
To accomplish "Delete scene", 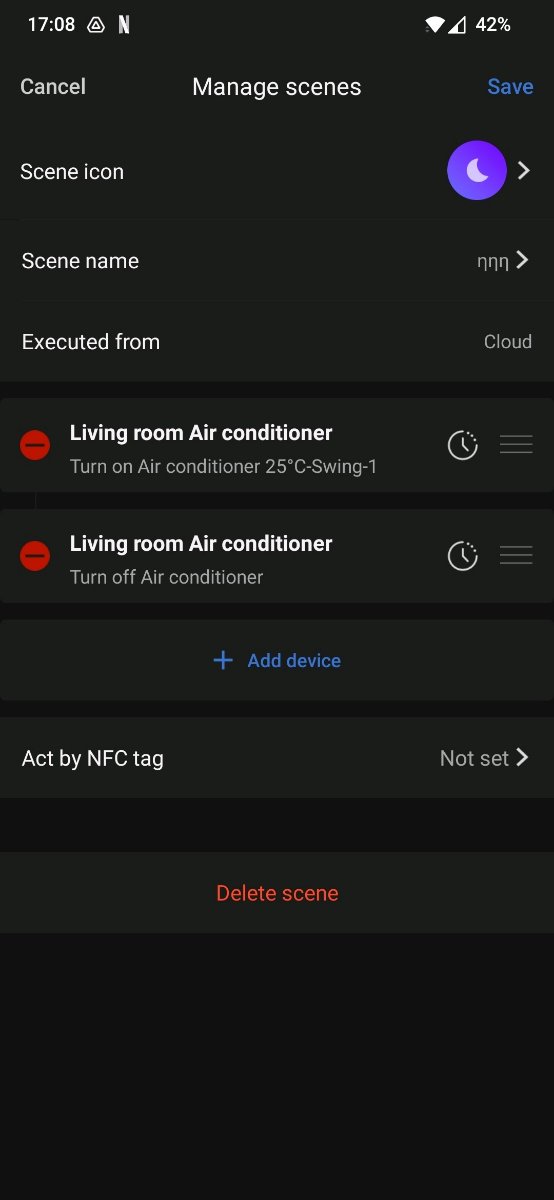I will click(x=277, y=893).
